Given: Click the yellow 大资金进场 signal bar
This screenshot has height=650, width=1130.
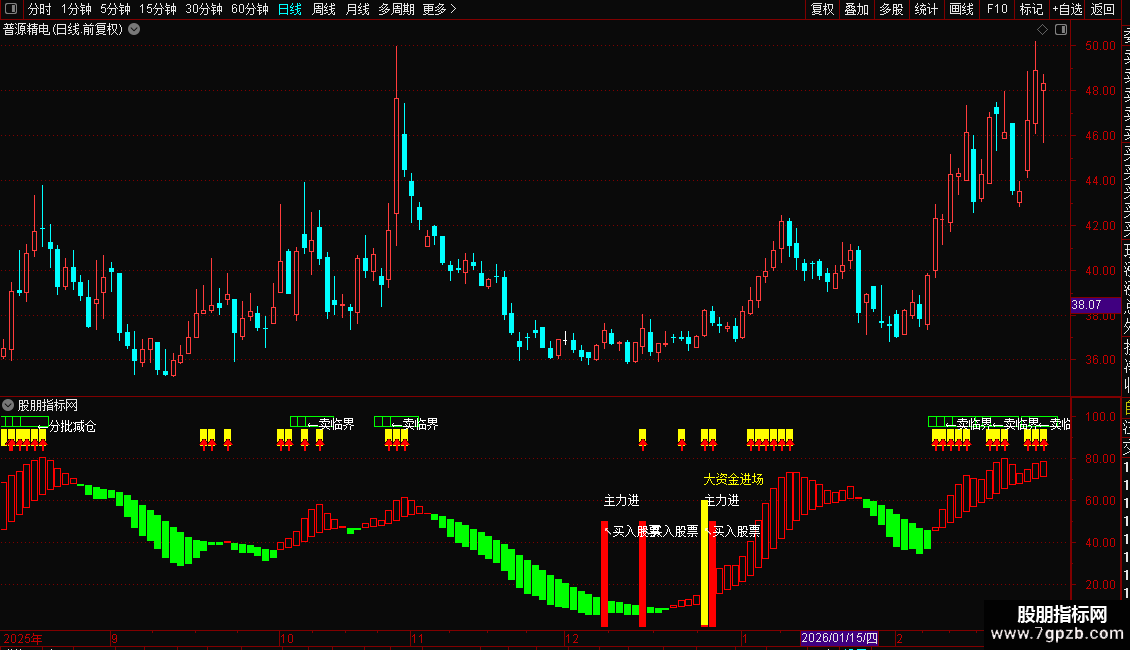Looking at the screenshot, I should click(x=704, y=563).
